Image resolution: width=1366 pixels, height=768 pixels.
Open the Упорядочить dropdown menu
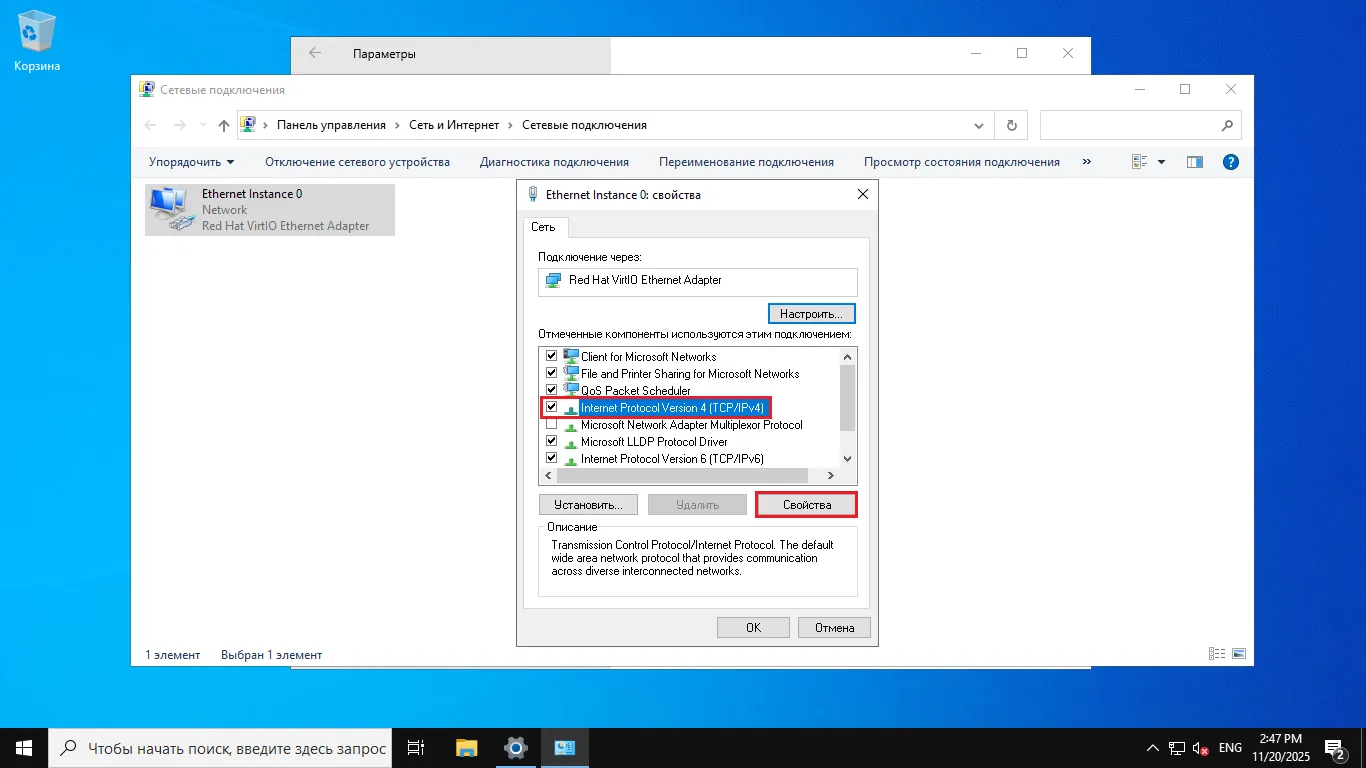(x=191, y=162)
